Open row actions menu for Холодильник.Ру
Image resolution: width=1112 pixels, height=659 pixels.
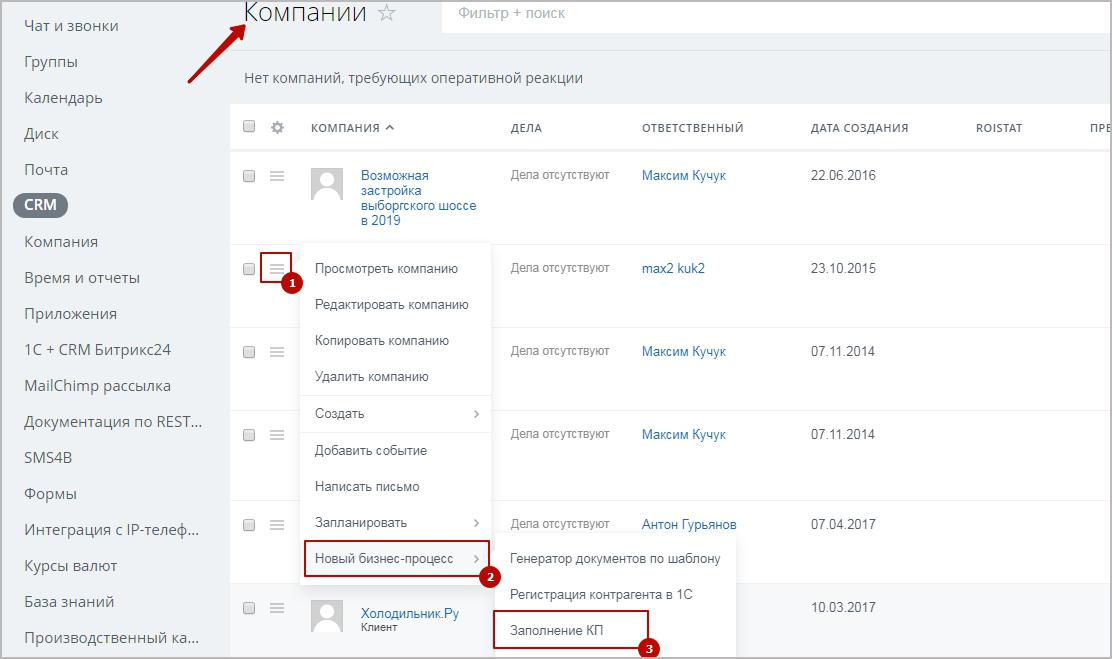click(277, 608)
